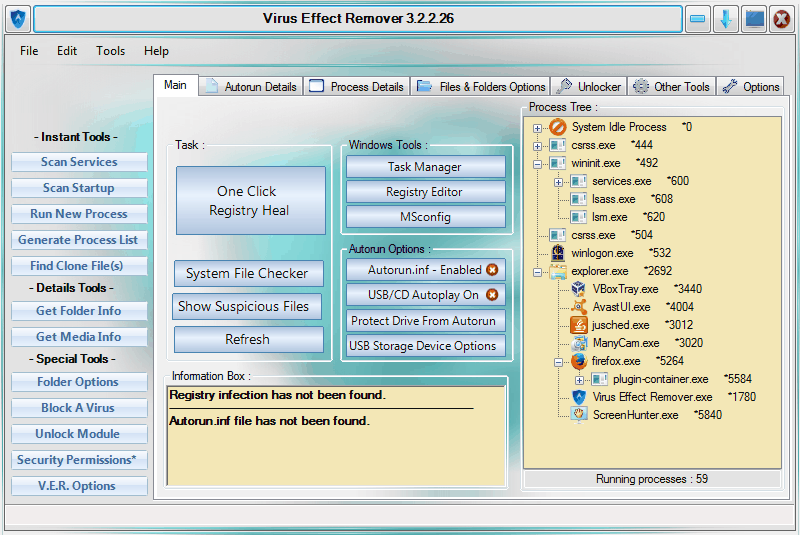The height and width of the screenshot is (535, 800).
Task: Click the key icon on Unlocker tab
Action: pos(564,86)
